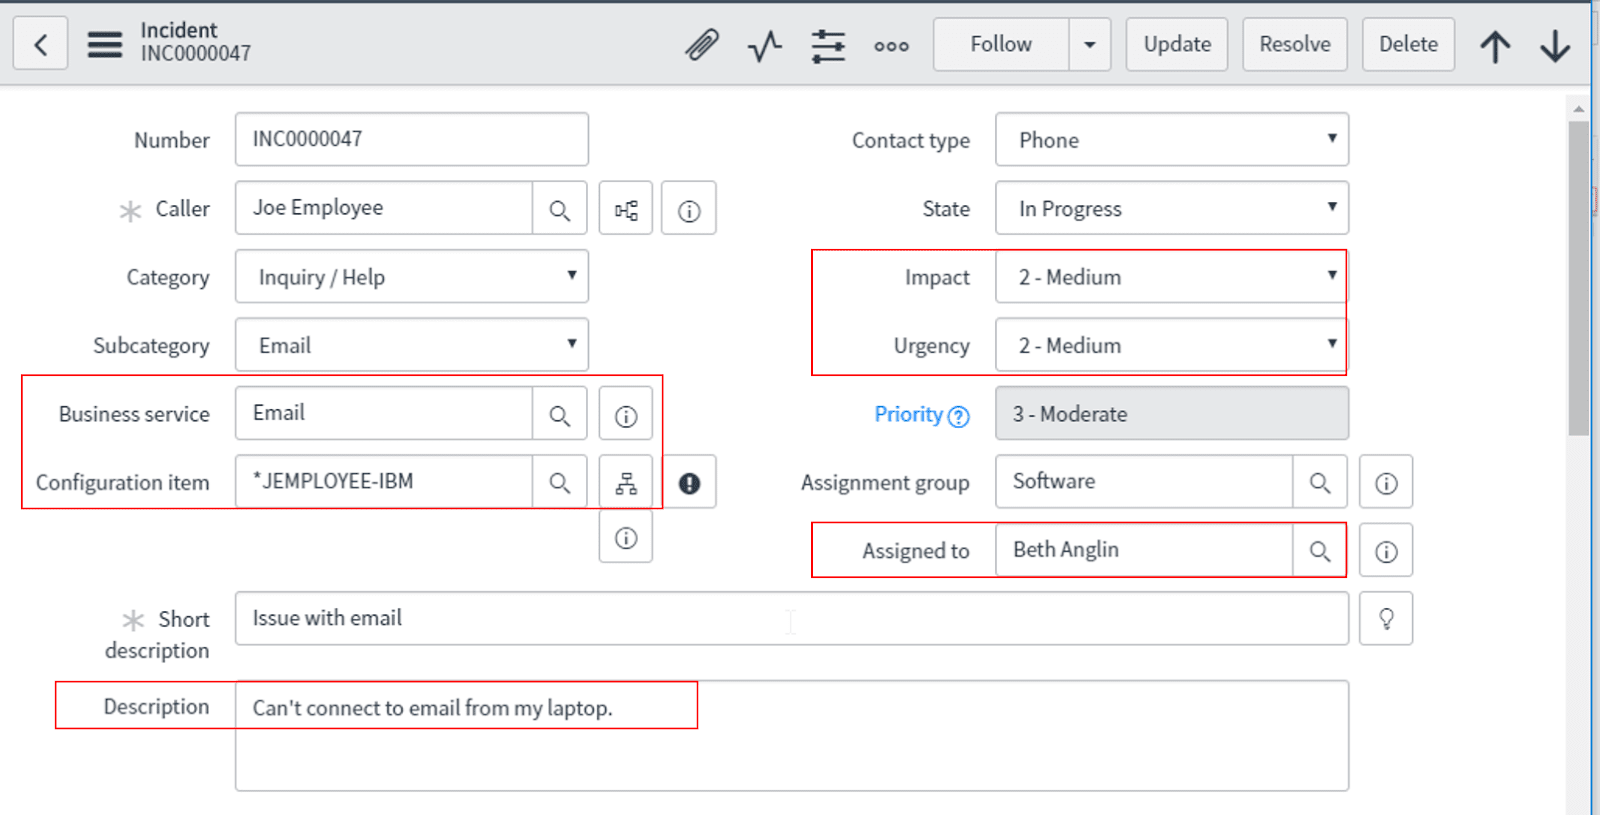Image resolution: width=1600 pixels, height=815 pixels.
Task: Open the State dropdown showing In Progress
Action: click(x=1172, y=208)
